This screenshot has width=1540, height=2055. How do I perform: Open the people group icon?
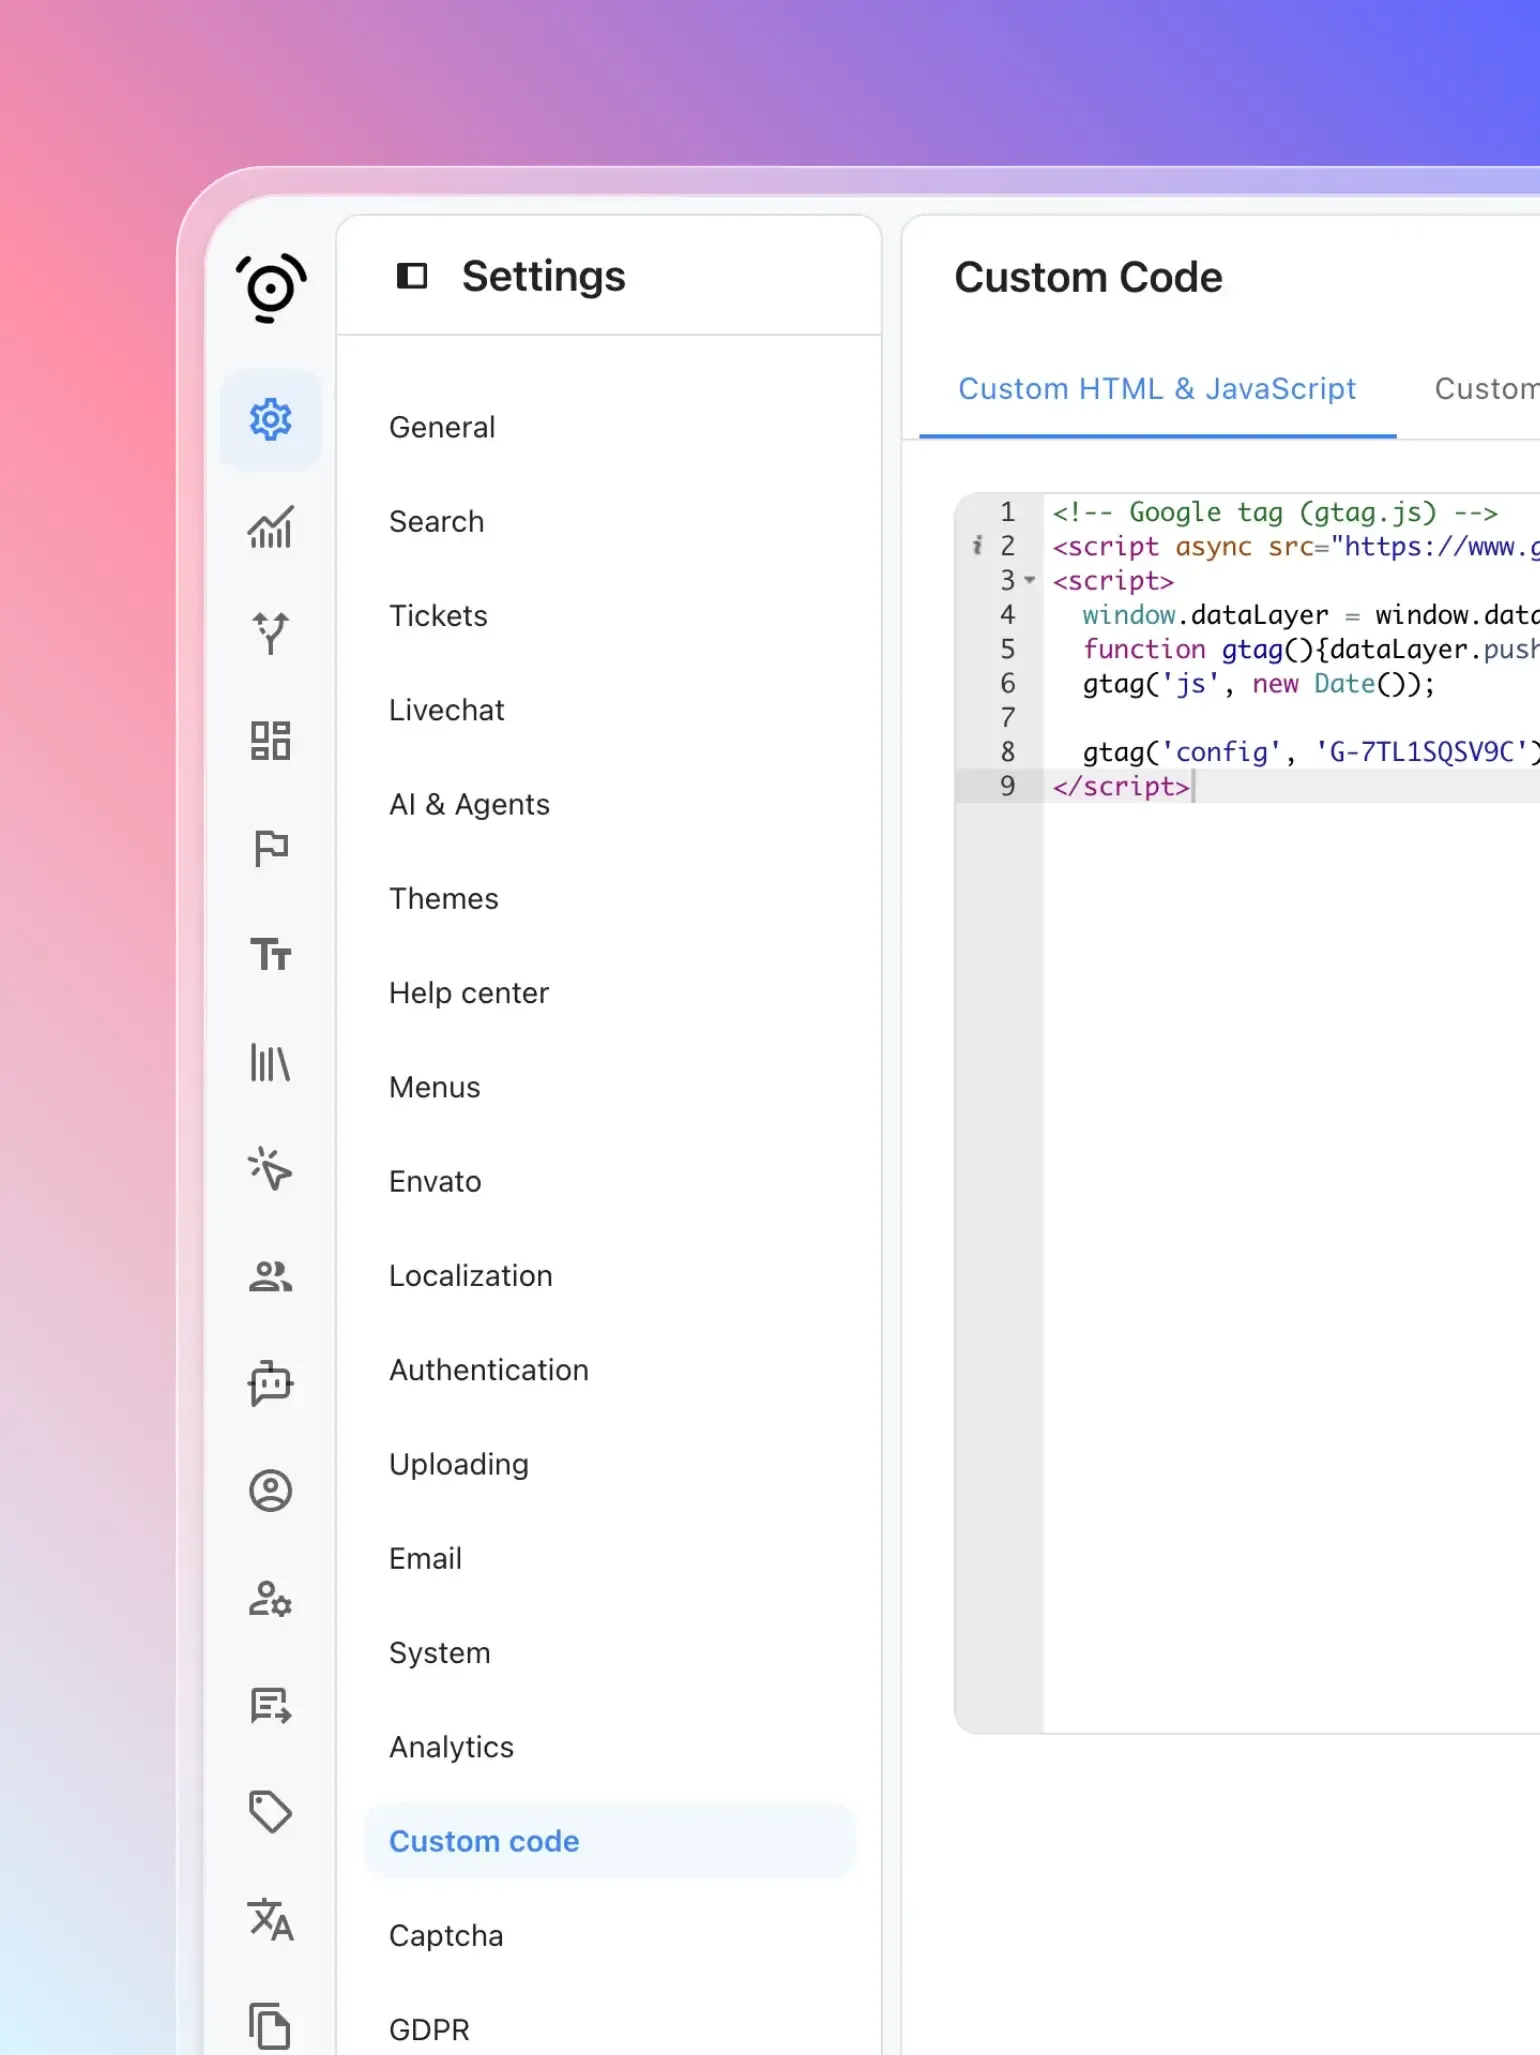[x=270, y=1276]
